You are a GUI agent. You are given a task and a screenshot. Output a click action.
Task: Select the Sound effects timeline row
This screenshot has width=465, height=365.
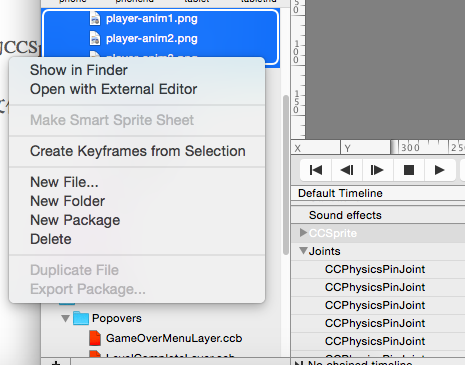pos(378,215)
